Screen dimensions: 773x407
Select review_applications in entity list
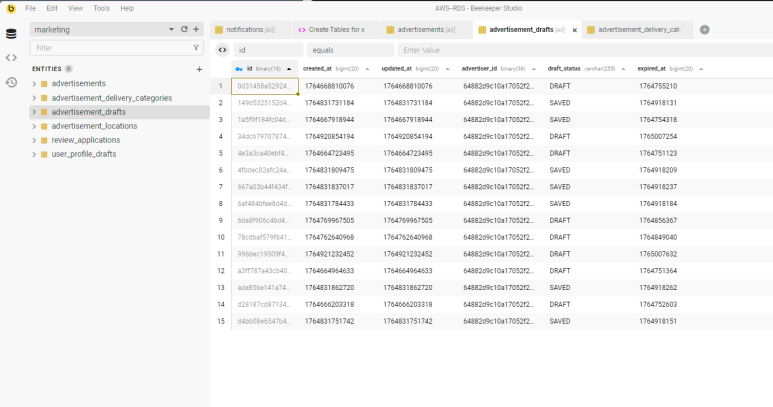pos(86,140)
